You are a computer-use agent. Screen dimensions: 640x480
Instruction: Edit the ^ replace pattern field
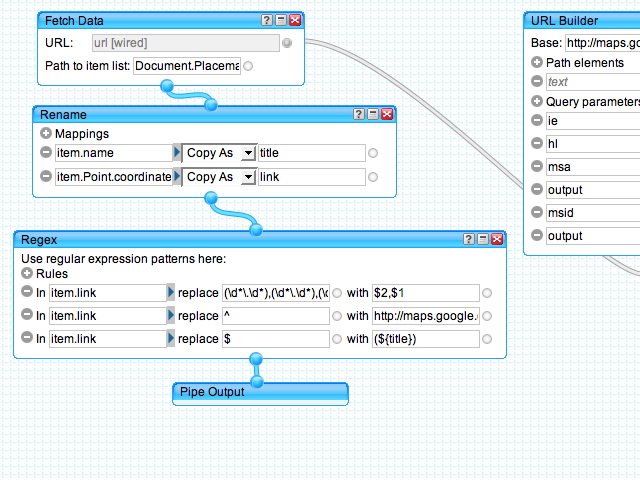click(275, 316)
